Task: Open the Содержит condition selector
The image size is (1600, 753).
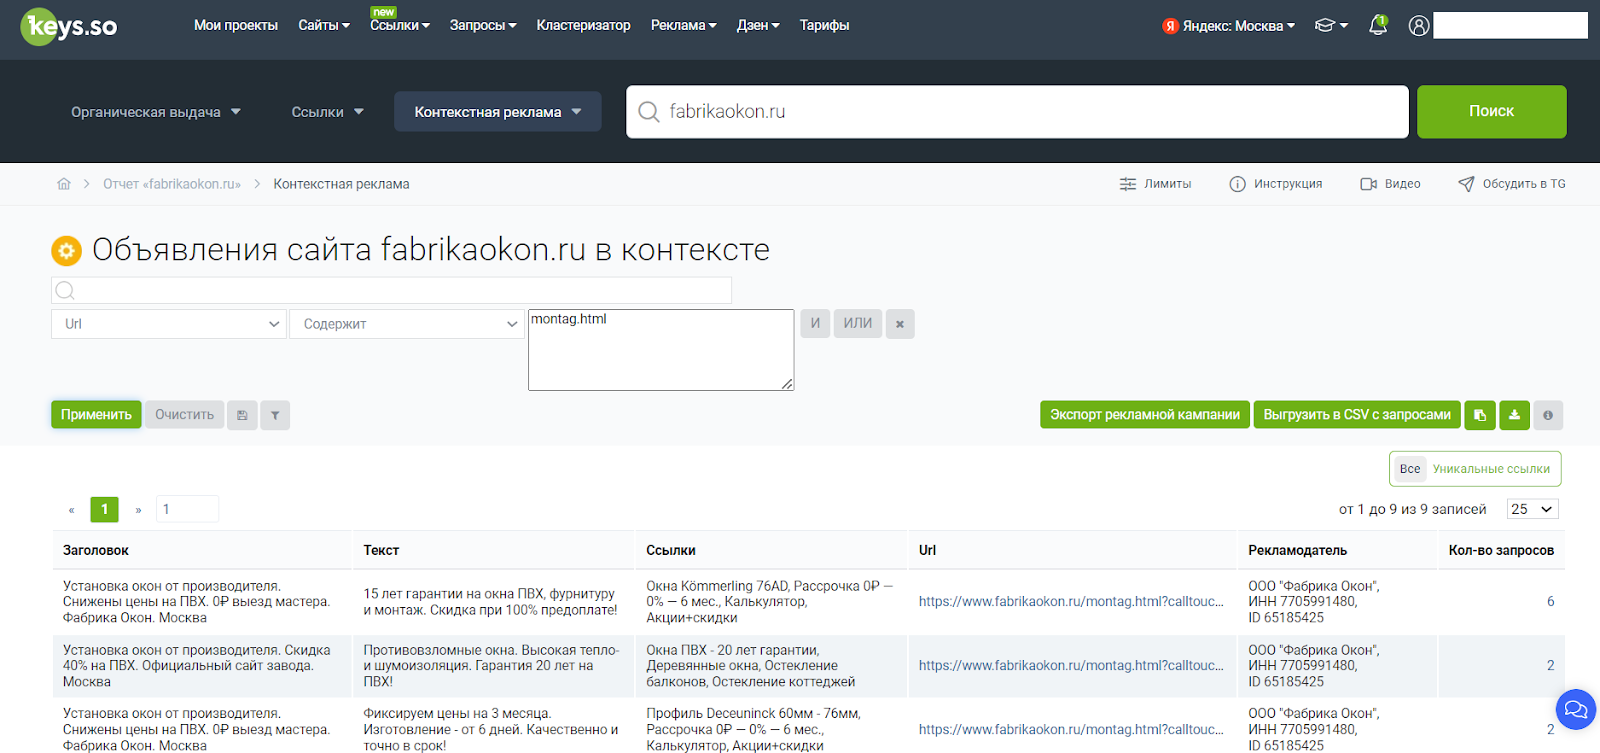Action: click(x=407, y=324)
